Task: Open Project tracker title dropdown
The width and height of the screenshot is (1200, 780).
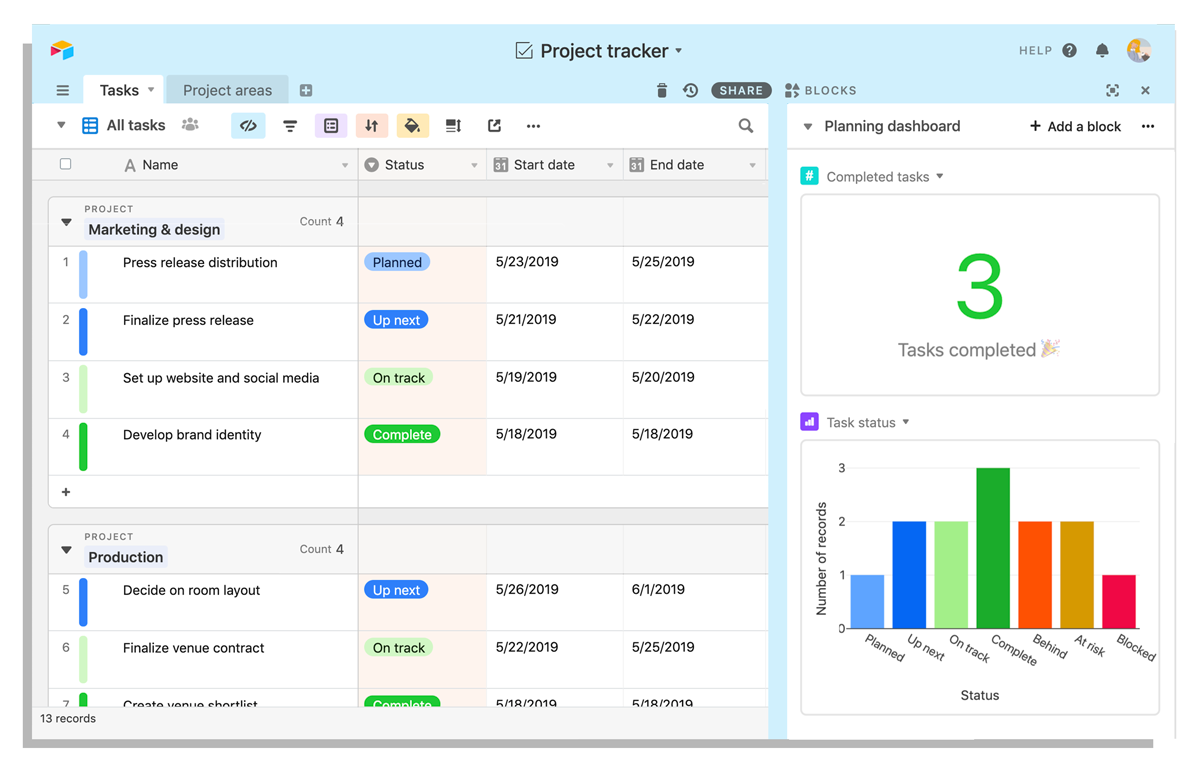Action: [679, 50]
